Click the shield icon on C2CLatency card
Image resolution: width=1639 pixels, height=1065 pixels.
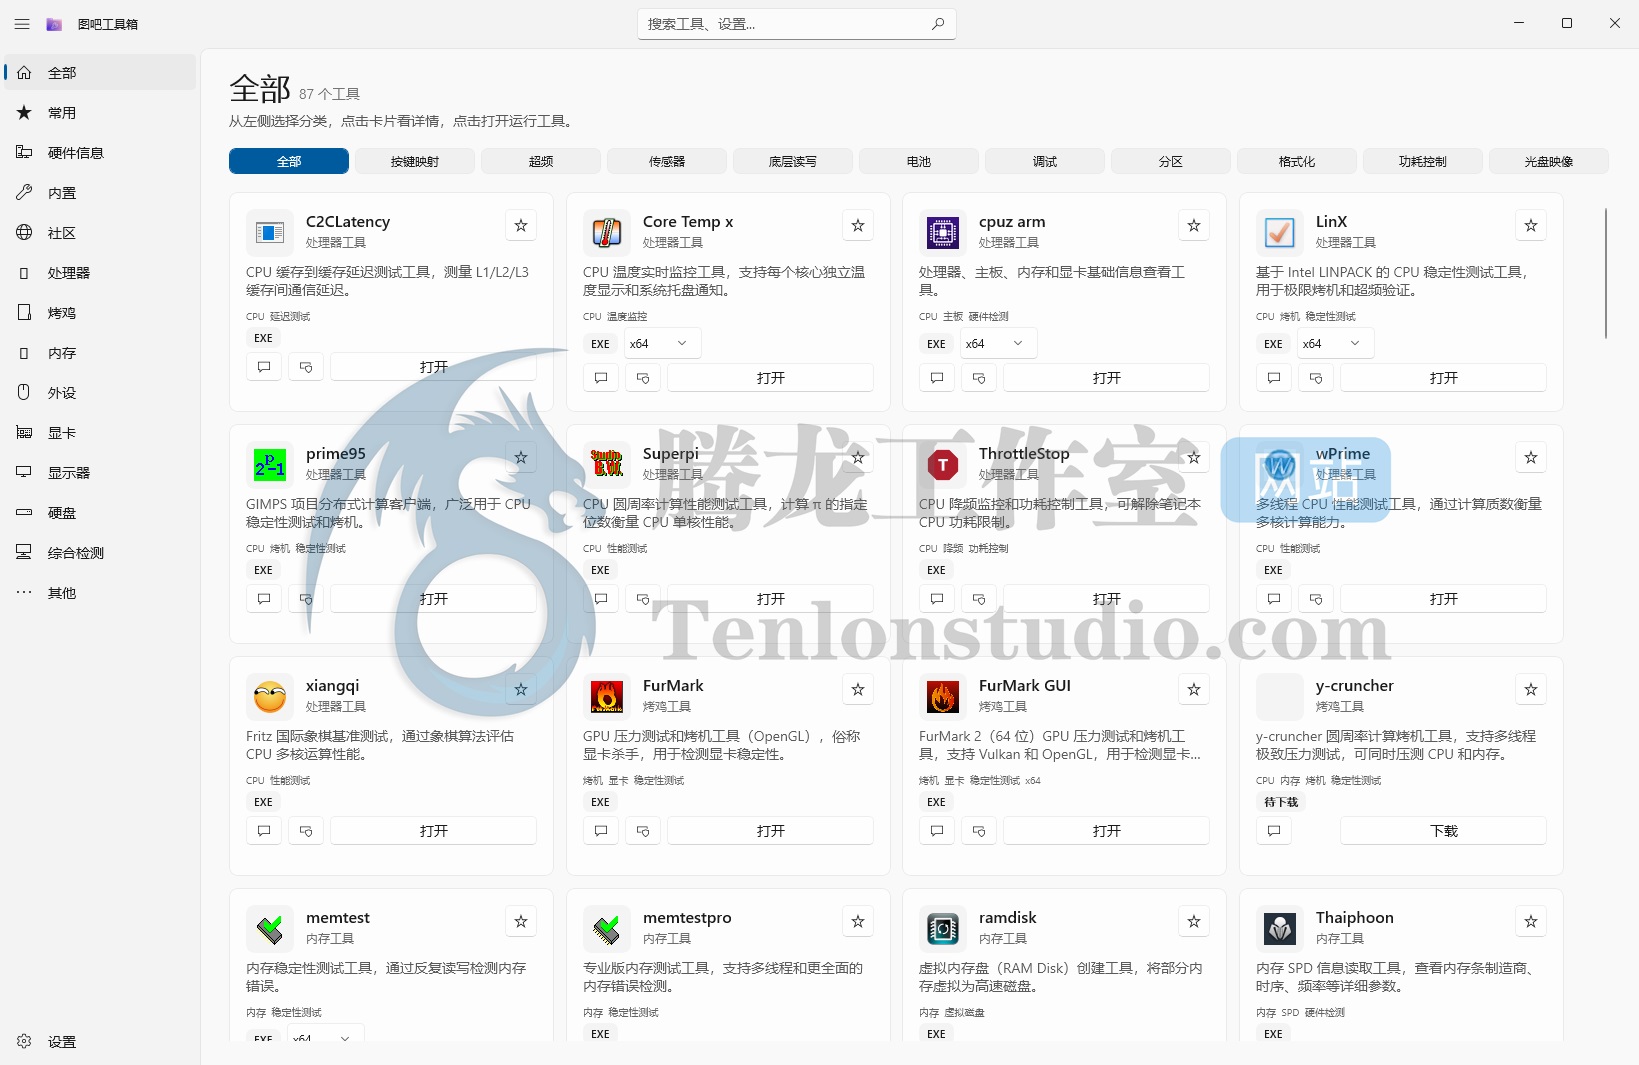[x=306, y=367]
